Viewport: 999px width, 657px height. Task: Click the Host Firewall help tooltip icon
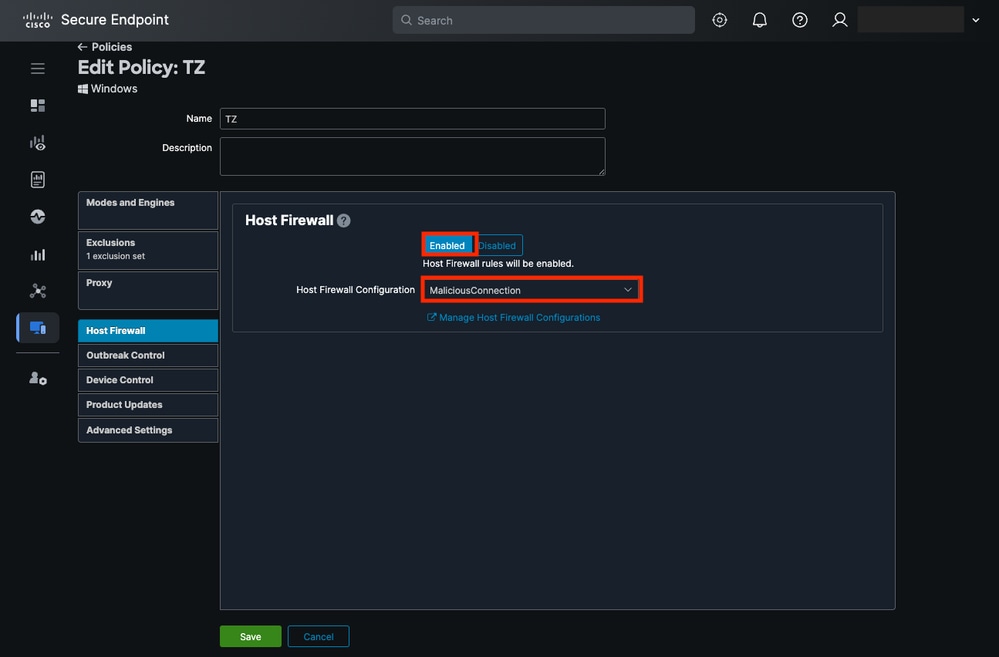click(343, 220)
